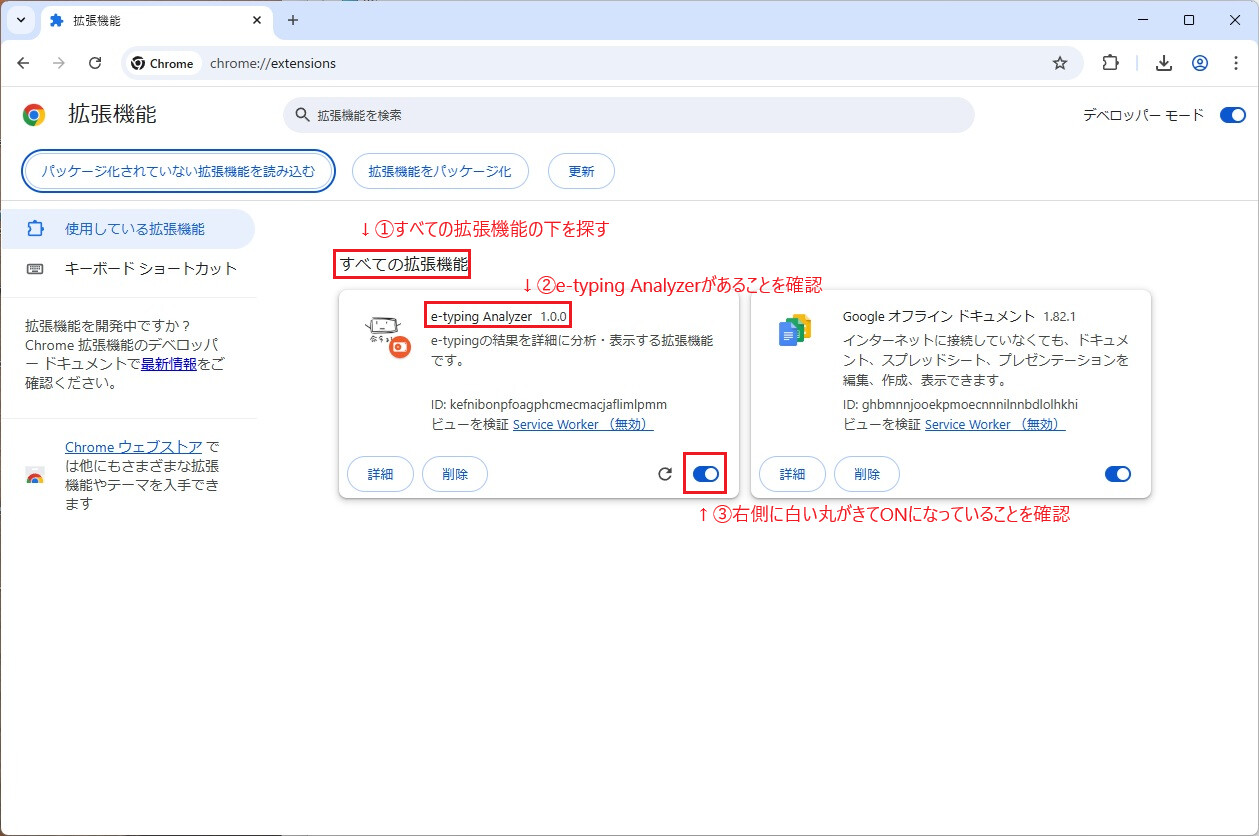This screenshot has width=1259, height=836.
Task: Click パッケージ化されていない拡張機能を読み込む button
Action: click(x=178, y=171)
